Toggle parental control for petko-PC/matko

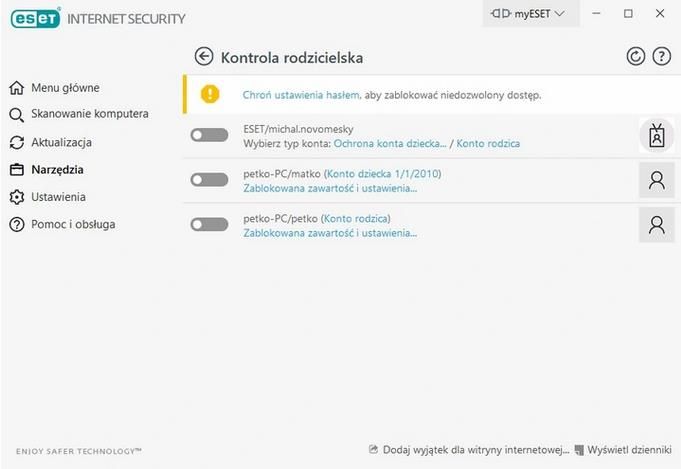[209, 179]
